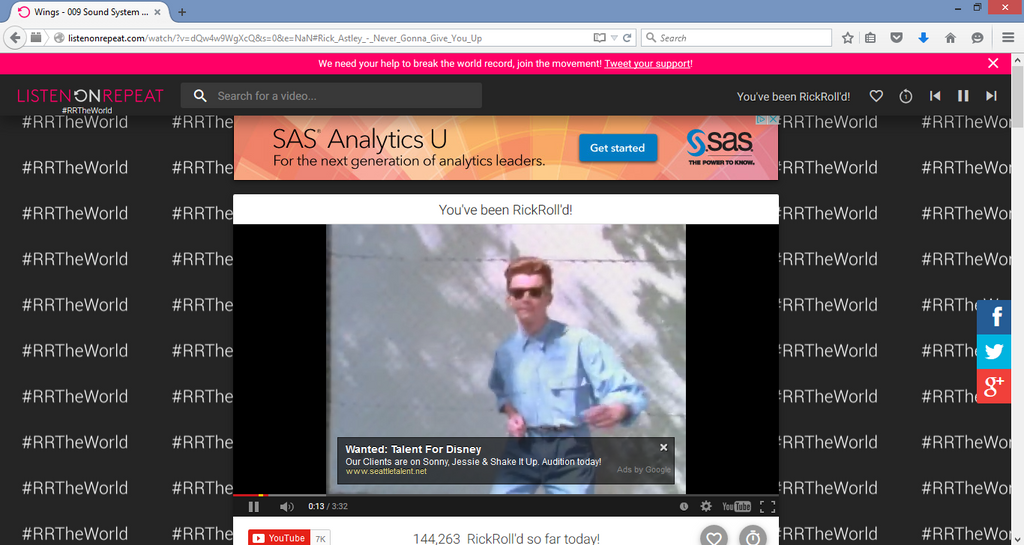Image resolution: width=1024 pixels, height=545 pixels.
Task: Enter fullscreen in the video player
Action: tap(767, 506)
